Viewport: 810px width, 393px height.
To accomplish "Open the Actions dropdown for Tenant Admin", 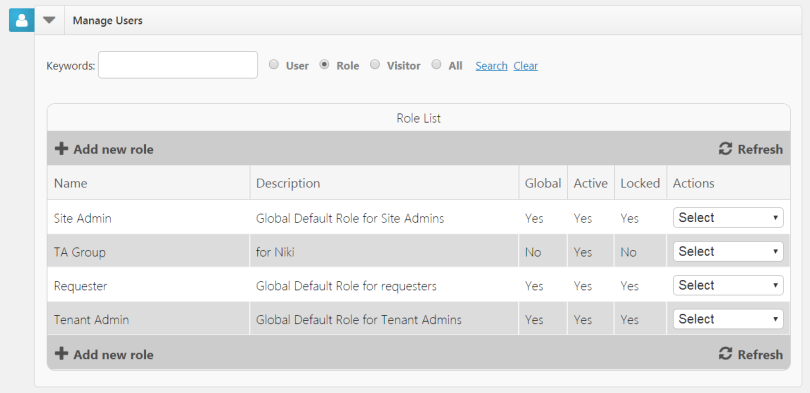I will pos(728,319).
